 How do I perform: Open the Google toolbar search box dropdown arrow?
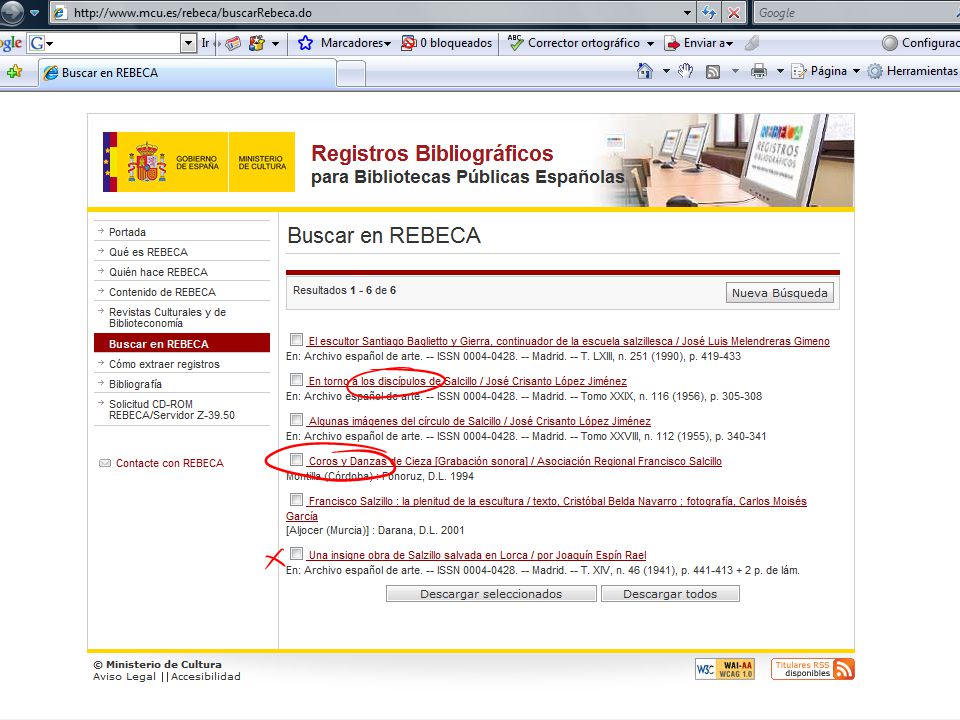188,43
